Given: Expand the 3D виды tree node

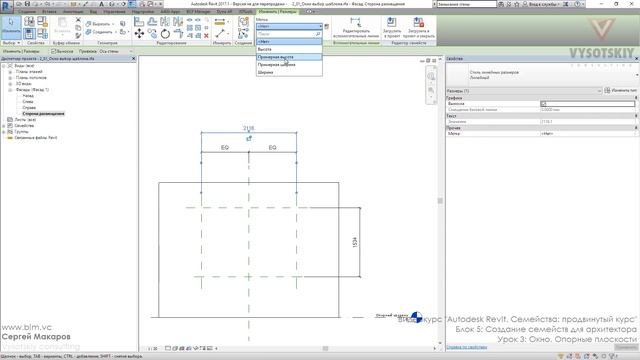Looking at the screenshot, I should (10, 84).
